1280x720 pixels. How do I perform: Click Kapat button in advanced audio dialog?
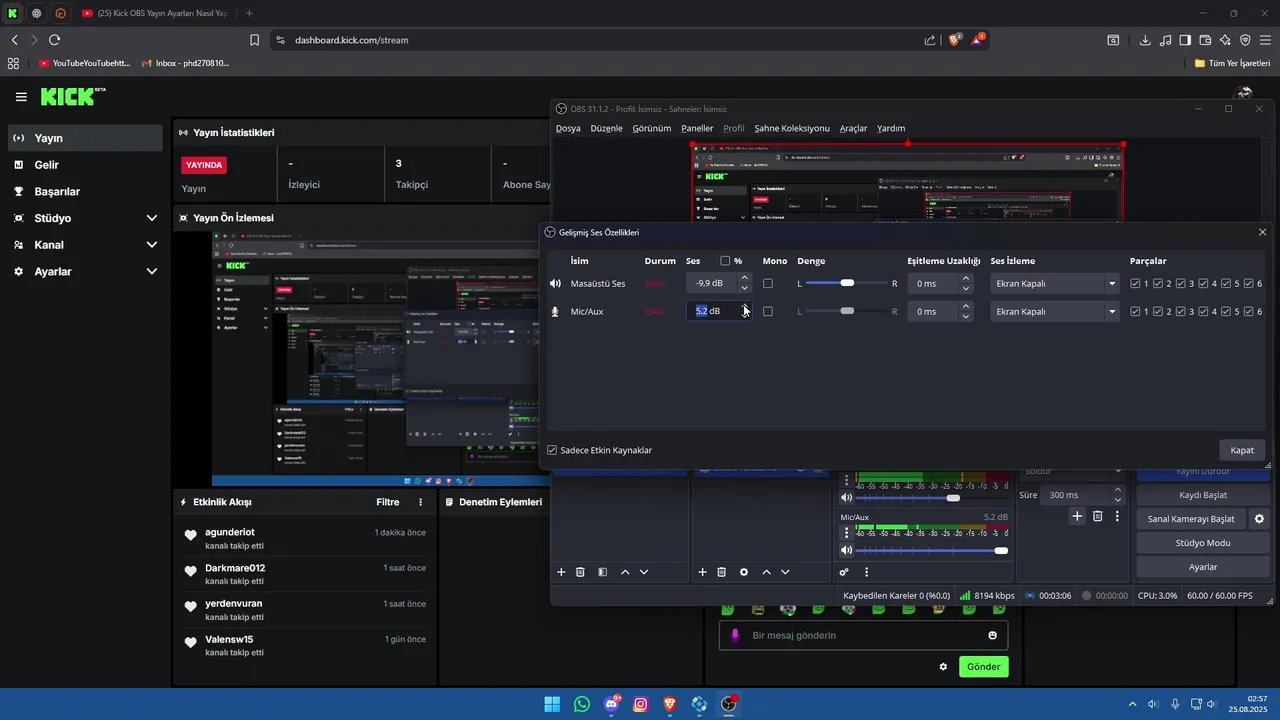(1242, 450)
